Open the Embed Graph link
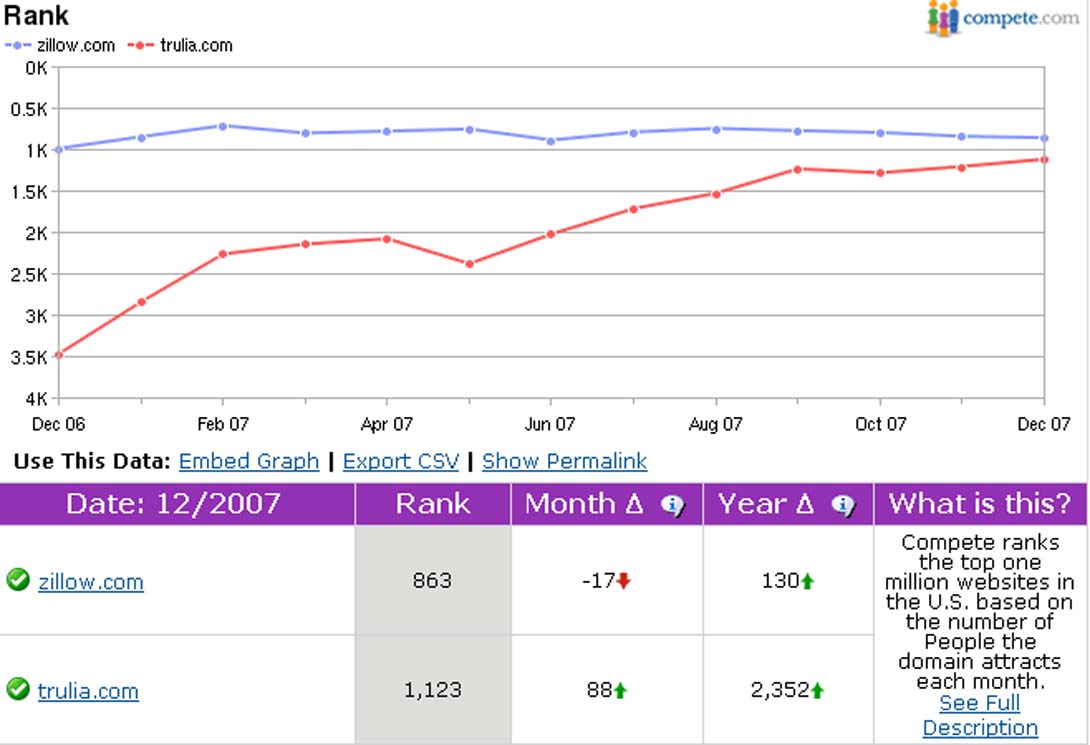1090x745 pixels. [249, 461]
